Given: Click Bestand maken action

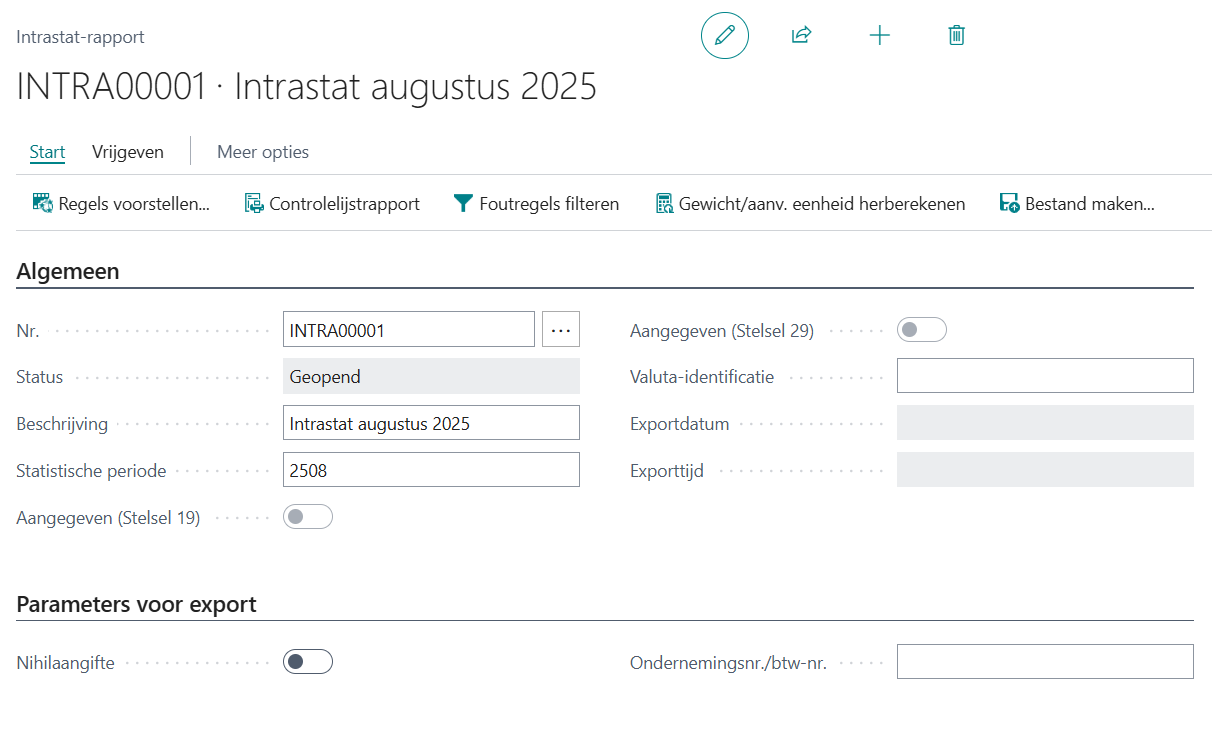Looking at the screenshot, I should 1077,204.
